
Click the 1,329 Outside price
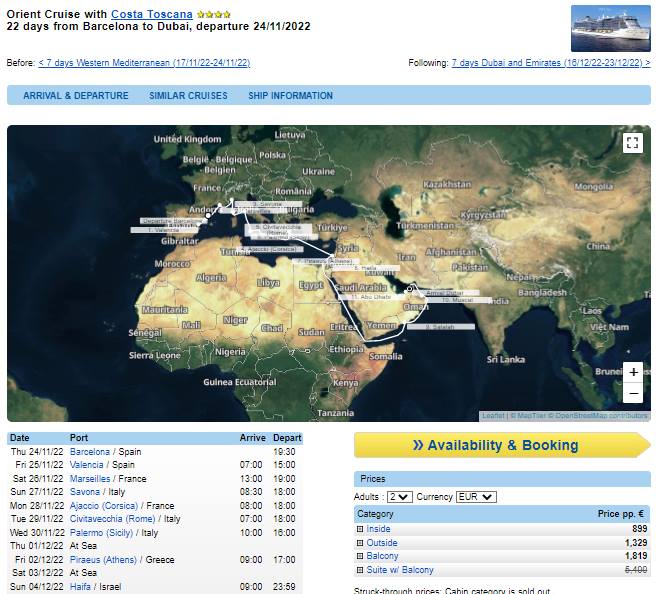[636, 543]
